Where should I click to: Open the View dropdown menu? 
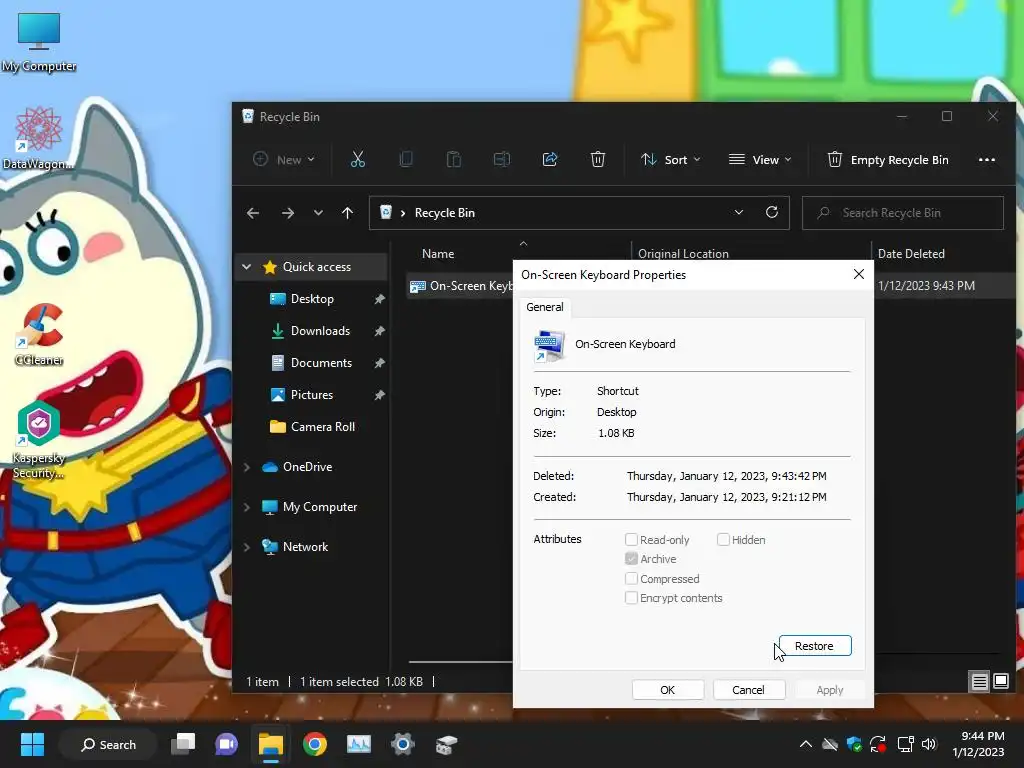[760, 160]
